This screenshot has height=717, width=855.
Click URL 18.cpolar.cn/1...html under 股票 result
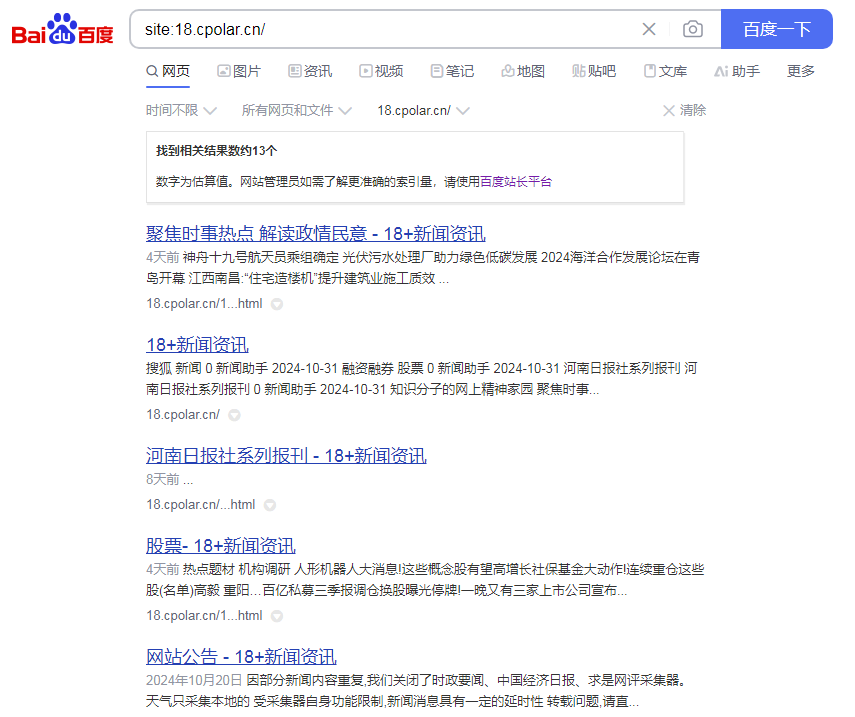(204, 616)
